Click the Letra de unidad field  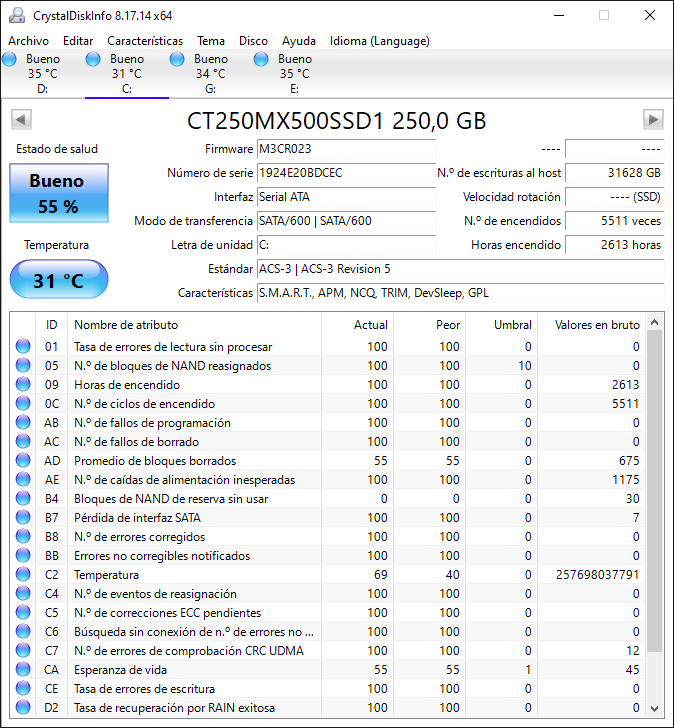click(346, 245)
